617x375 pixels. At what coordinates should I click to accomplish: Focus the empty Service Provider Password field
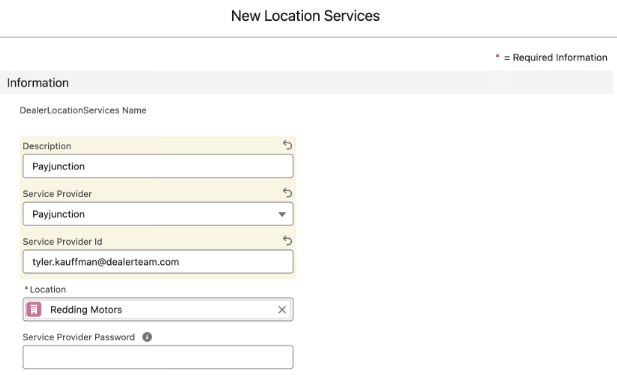158,357
